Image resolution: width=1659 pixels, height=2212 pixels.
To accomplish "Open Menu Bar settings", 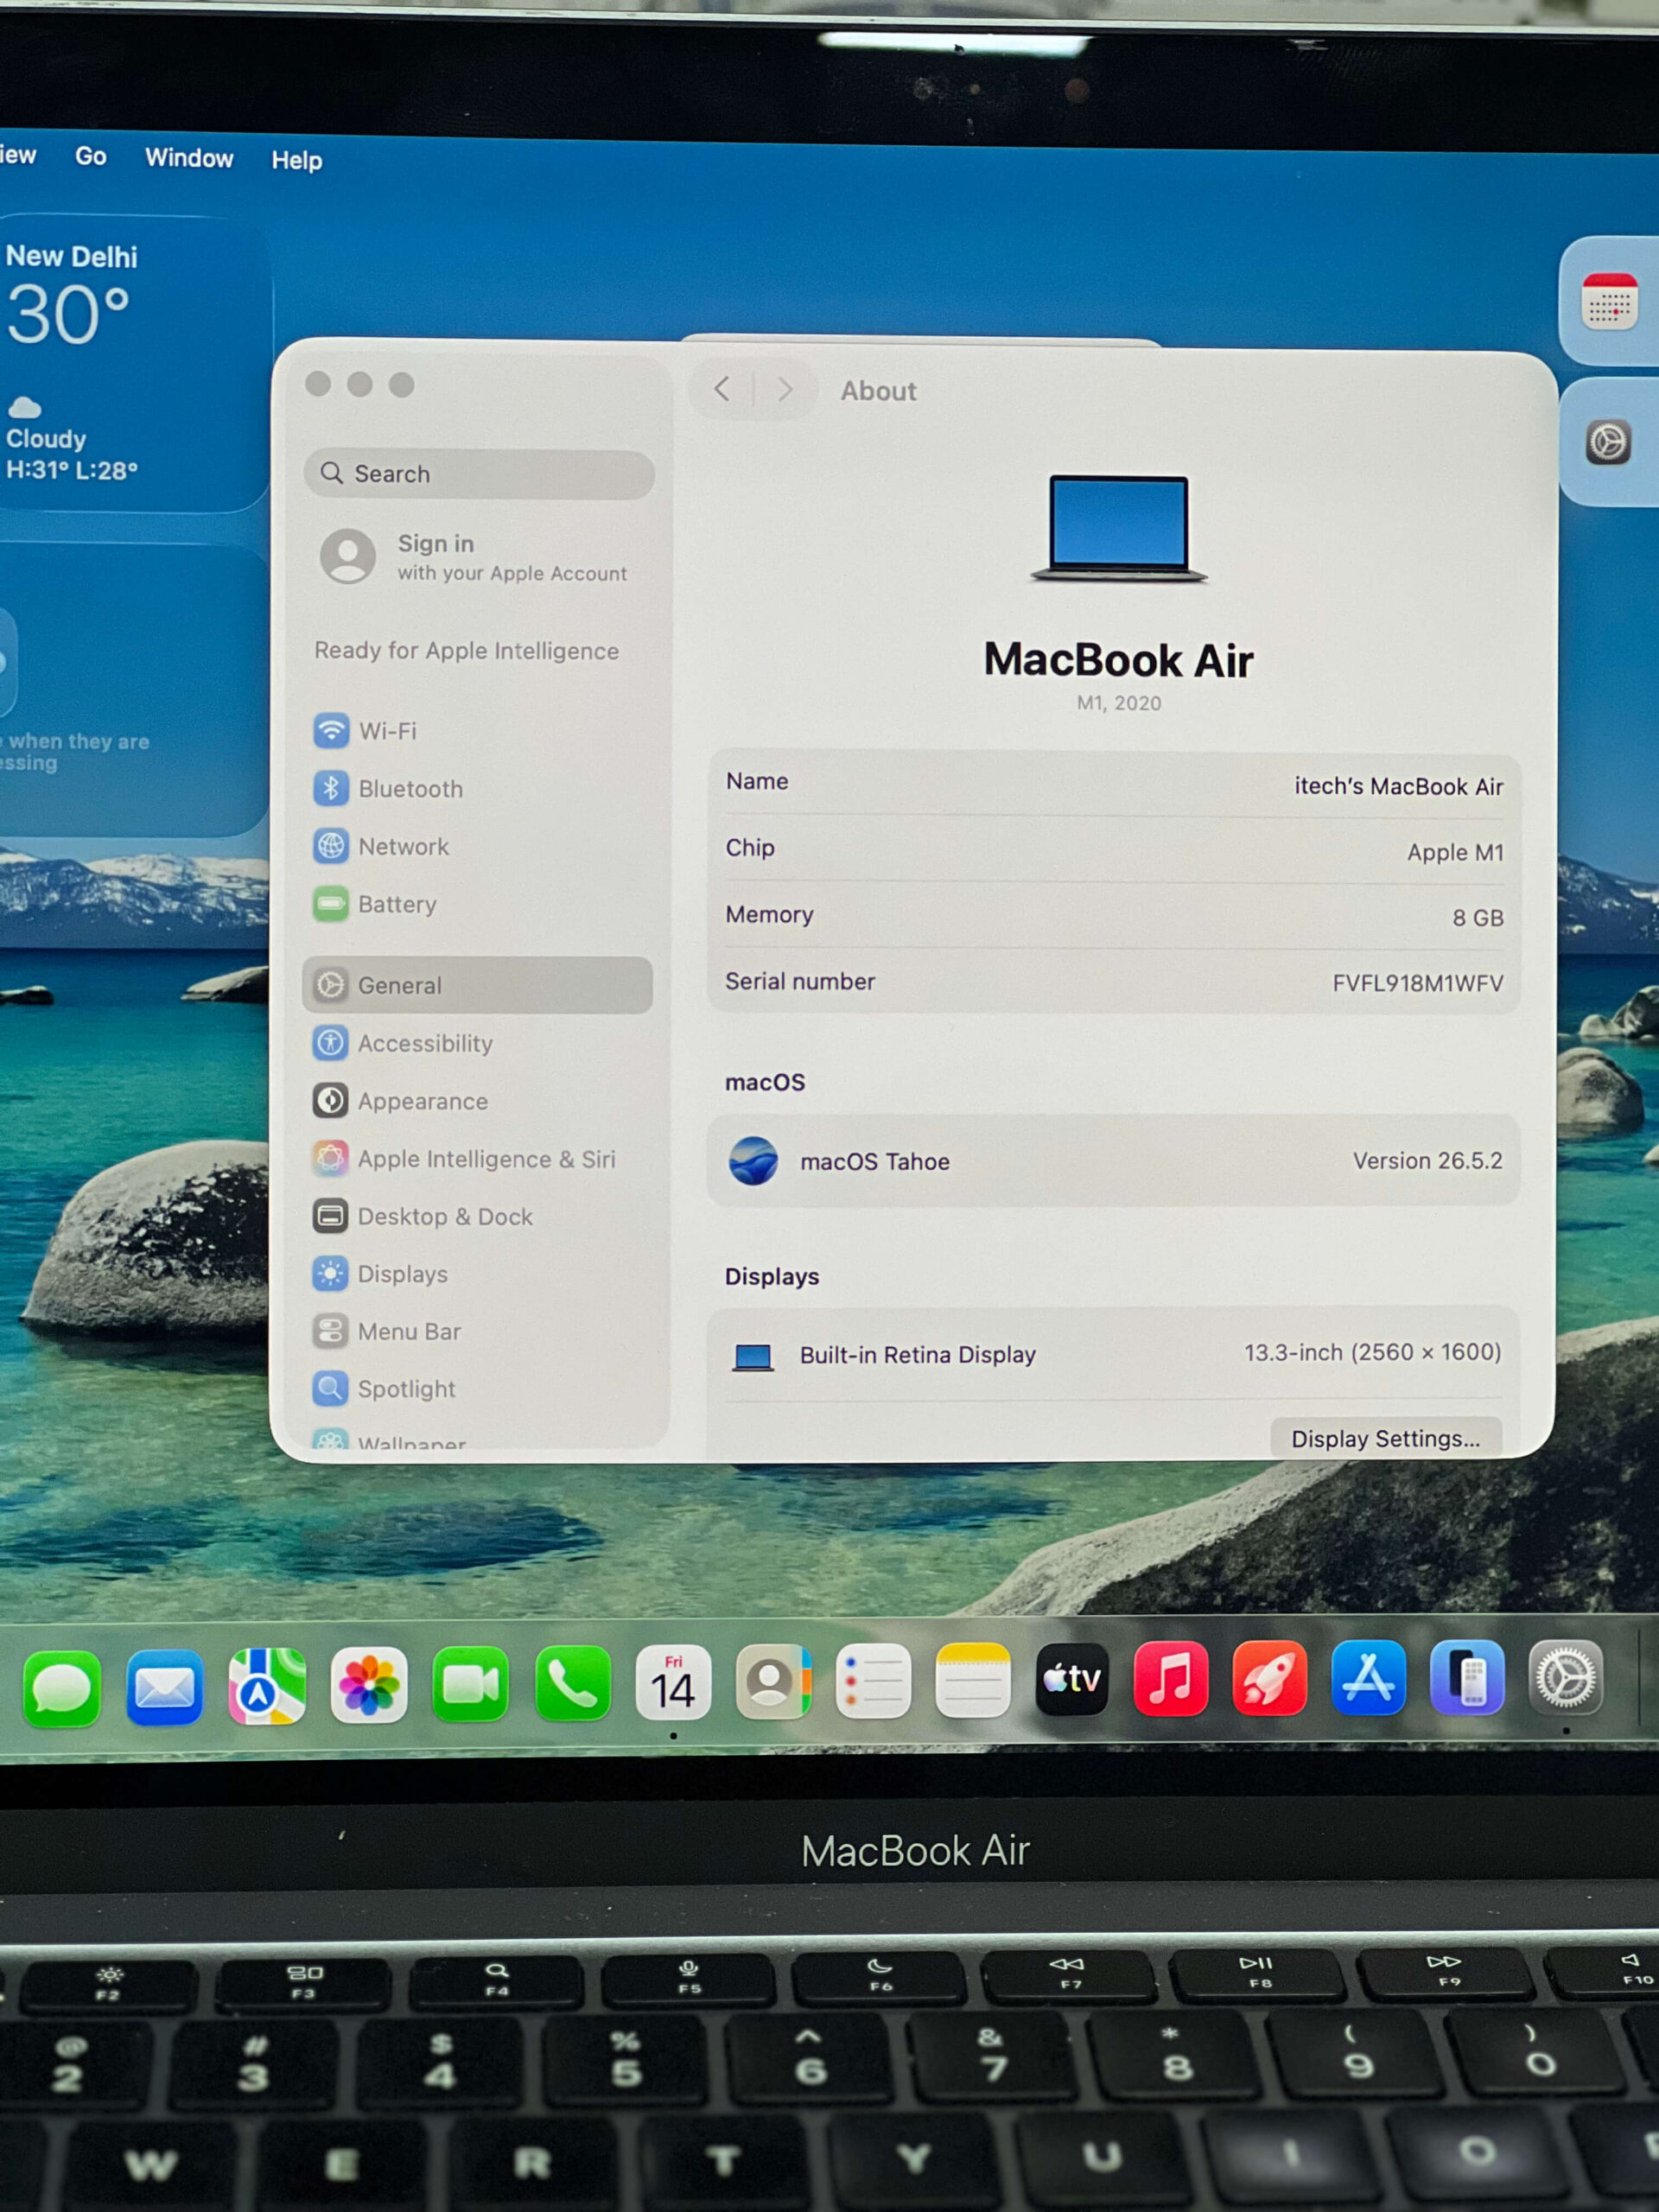I will pos(478,1332).
